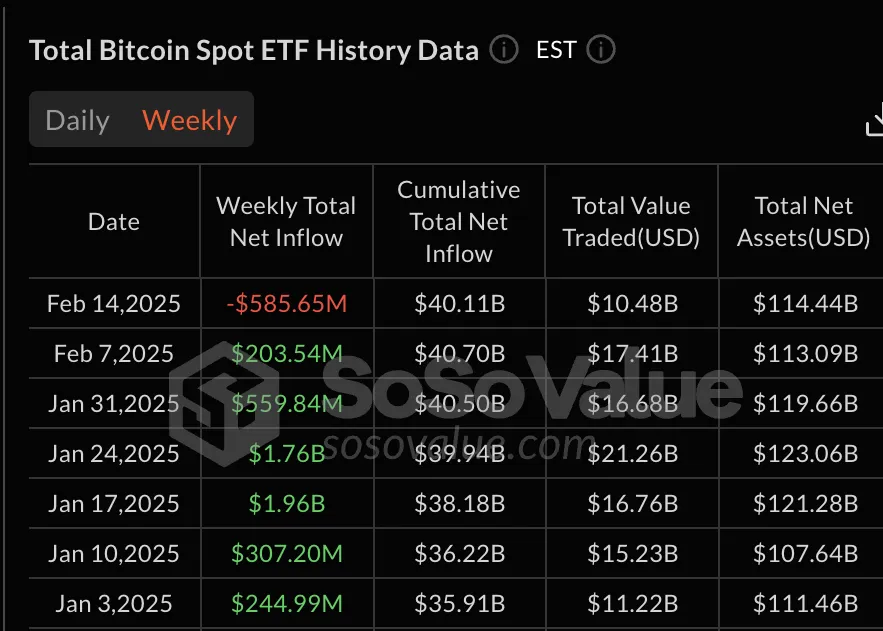Toggle from Weekly to Daily view
Image resolution: width=883 pixels, height=631 pixels.
pyautogui.click(x=77, y=119)
